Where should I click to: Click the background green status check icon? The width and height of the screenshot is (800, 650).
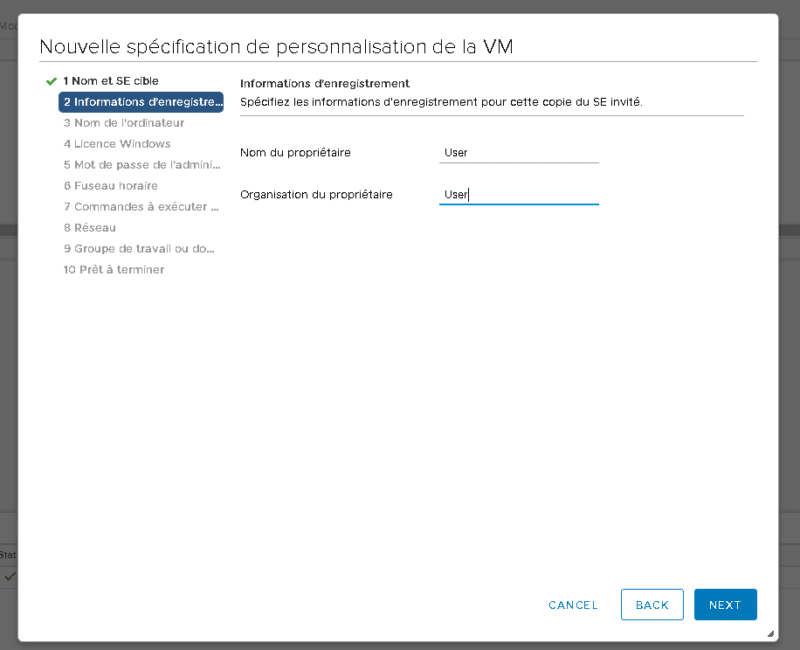(9, 577)
